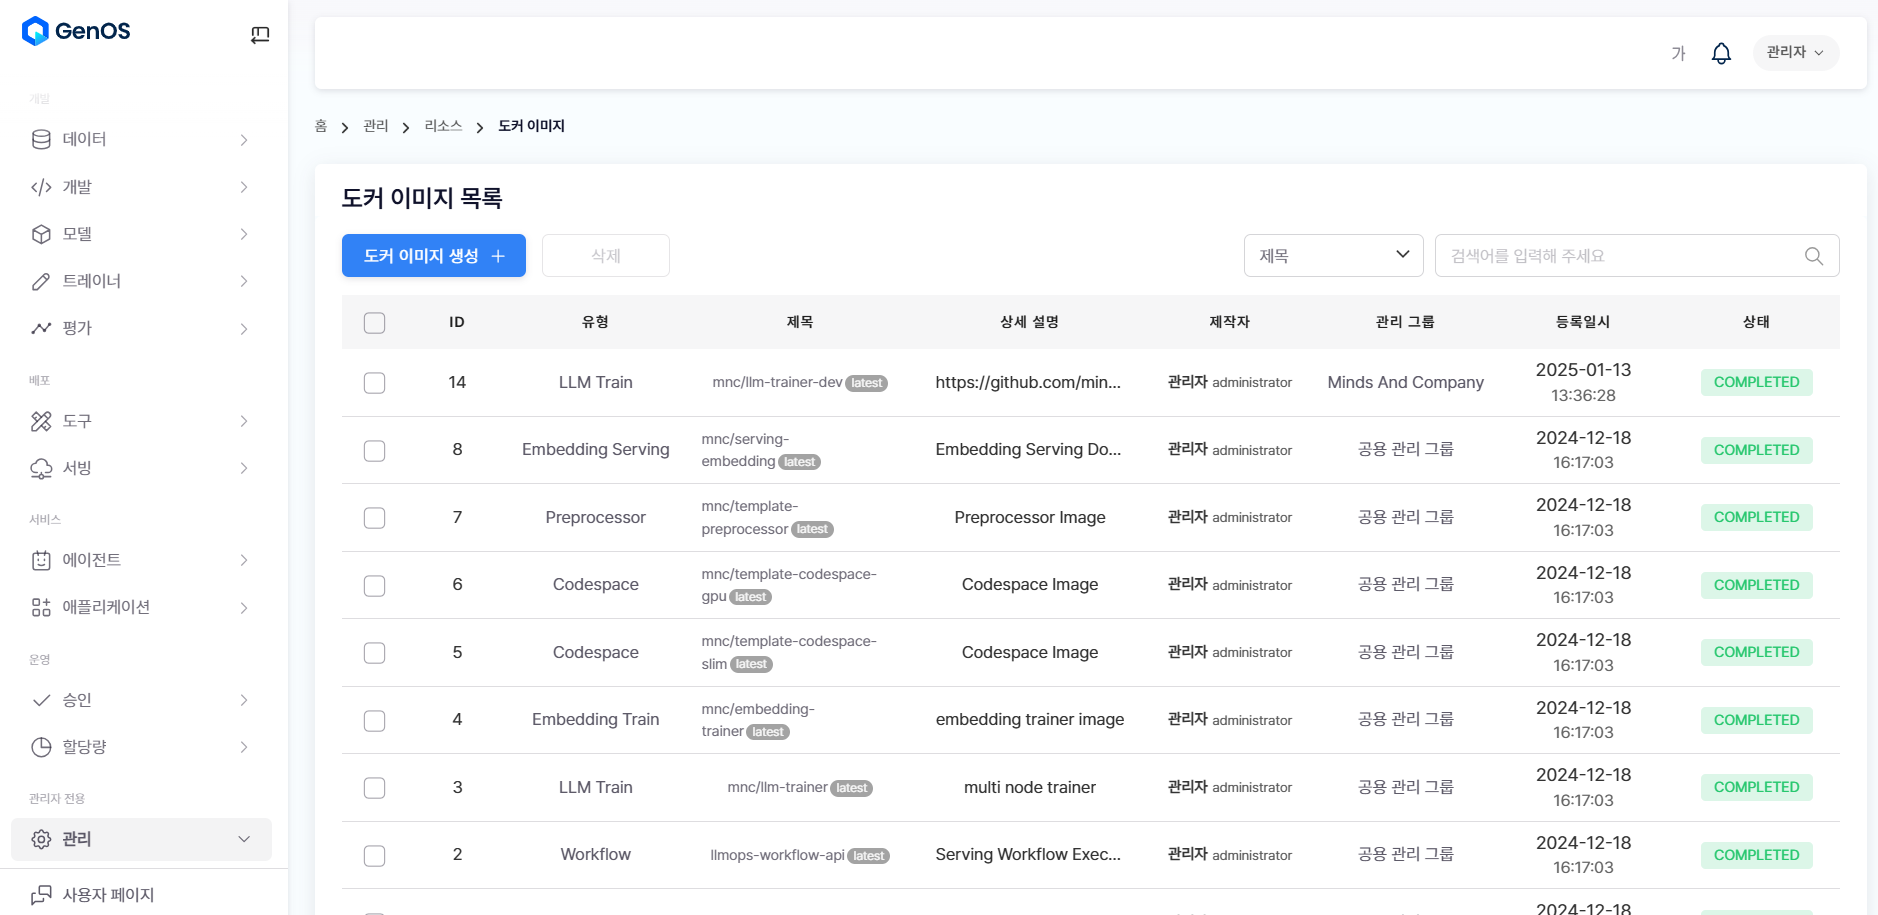Check the box for row ID 14

[374, 383]
